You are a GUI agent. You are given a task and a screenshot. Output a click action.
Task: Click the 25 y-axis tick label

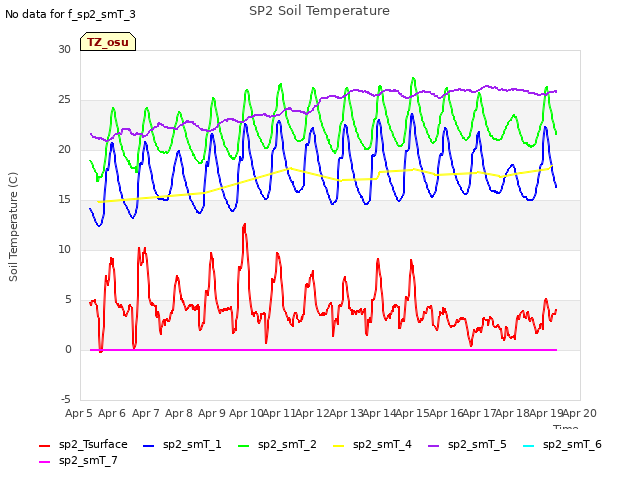[x=64, y=100]
